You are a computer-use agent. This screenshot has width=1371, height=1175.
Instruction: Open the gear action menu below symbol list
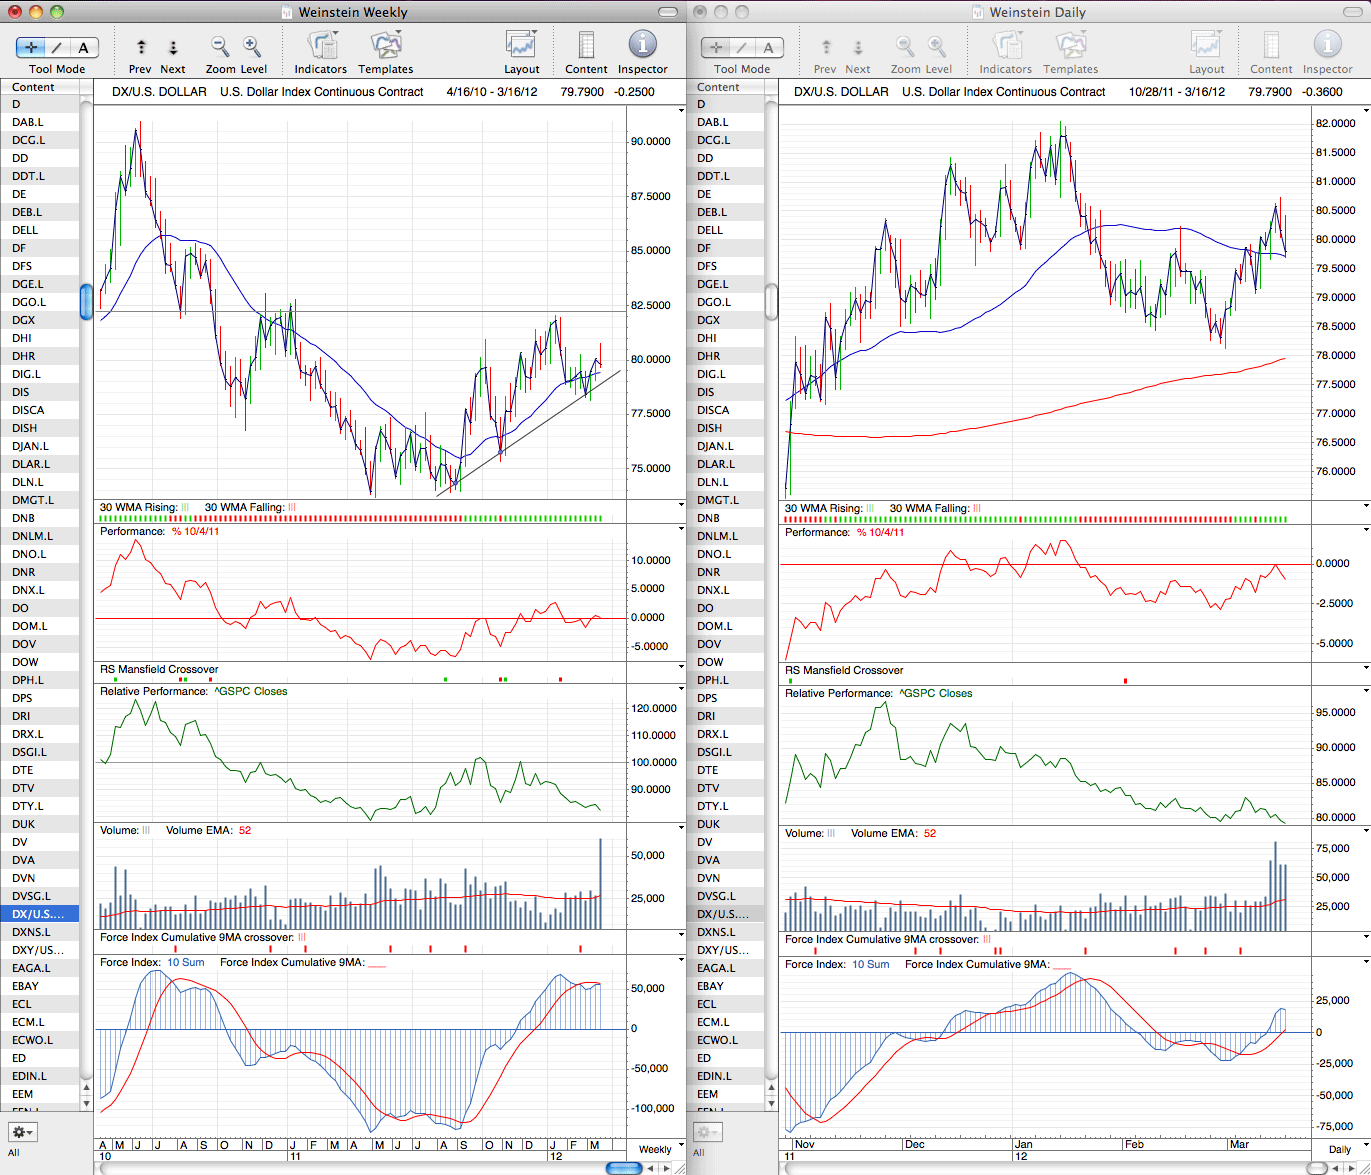coord(22,1132)
